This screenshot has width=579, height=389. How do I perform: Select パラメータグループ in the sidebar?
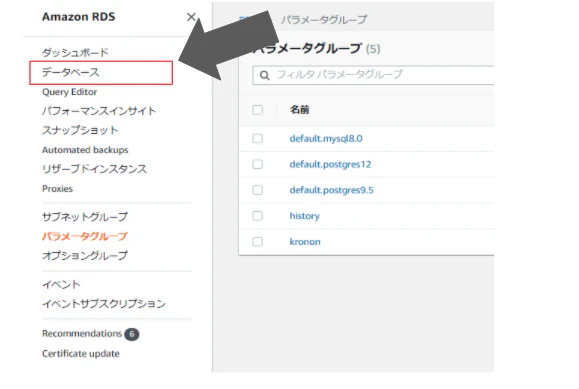(85, 236)
